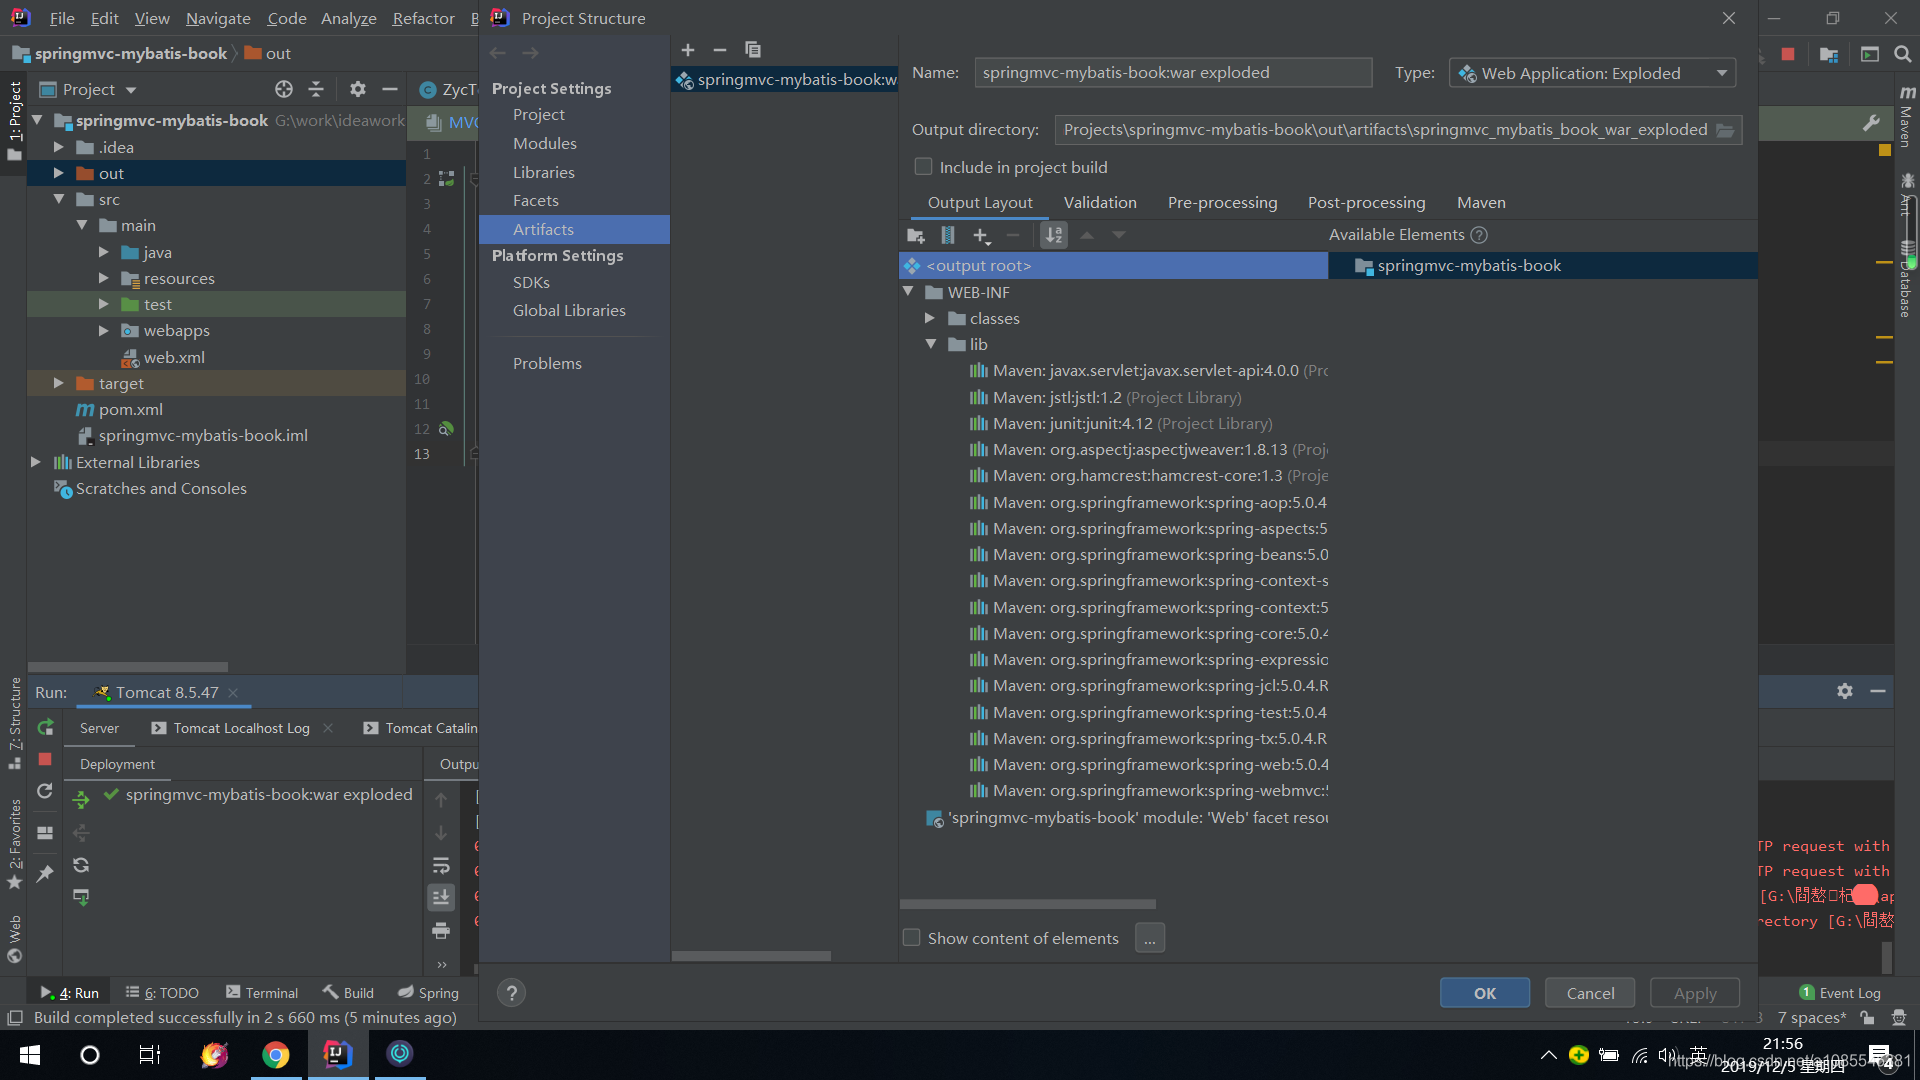Enable Show content of elements
1920x1080 pixels.
(911, 938)
